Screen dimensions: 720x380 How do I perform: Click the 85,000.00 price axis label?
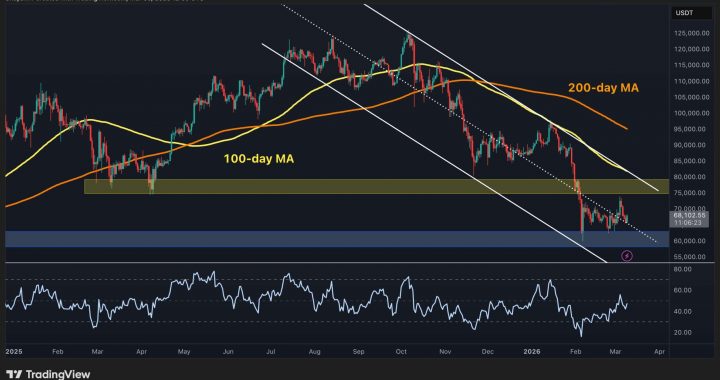(690, 161)
